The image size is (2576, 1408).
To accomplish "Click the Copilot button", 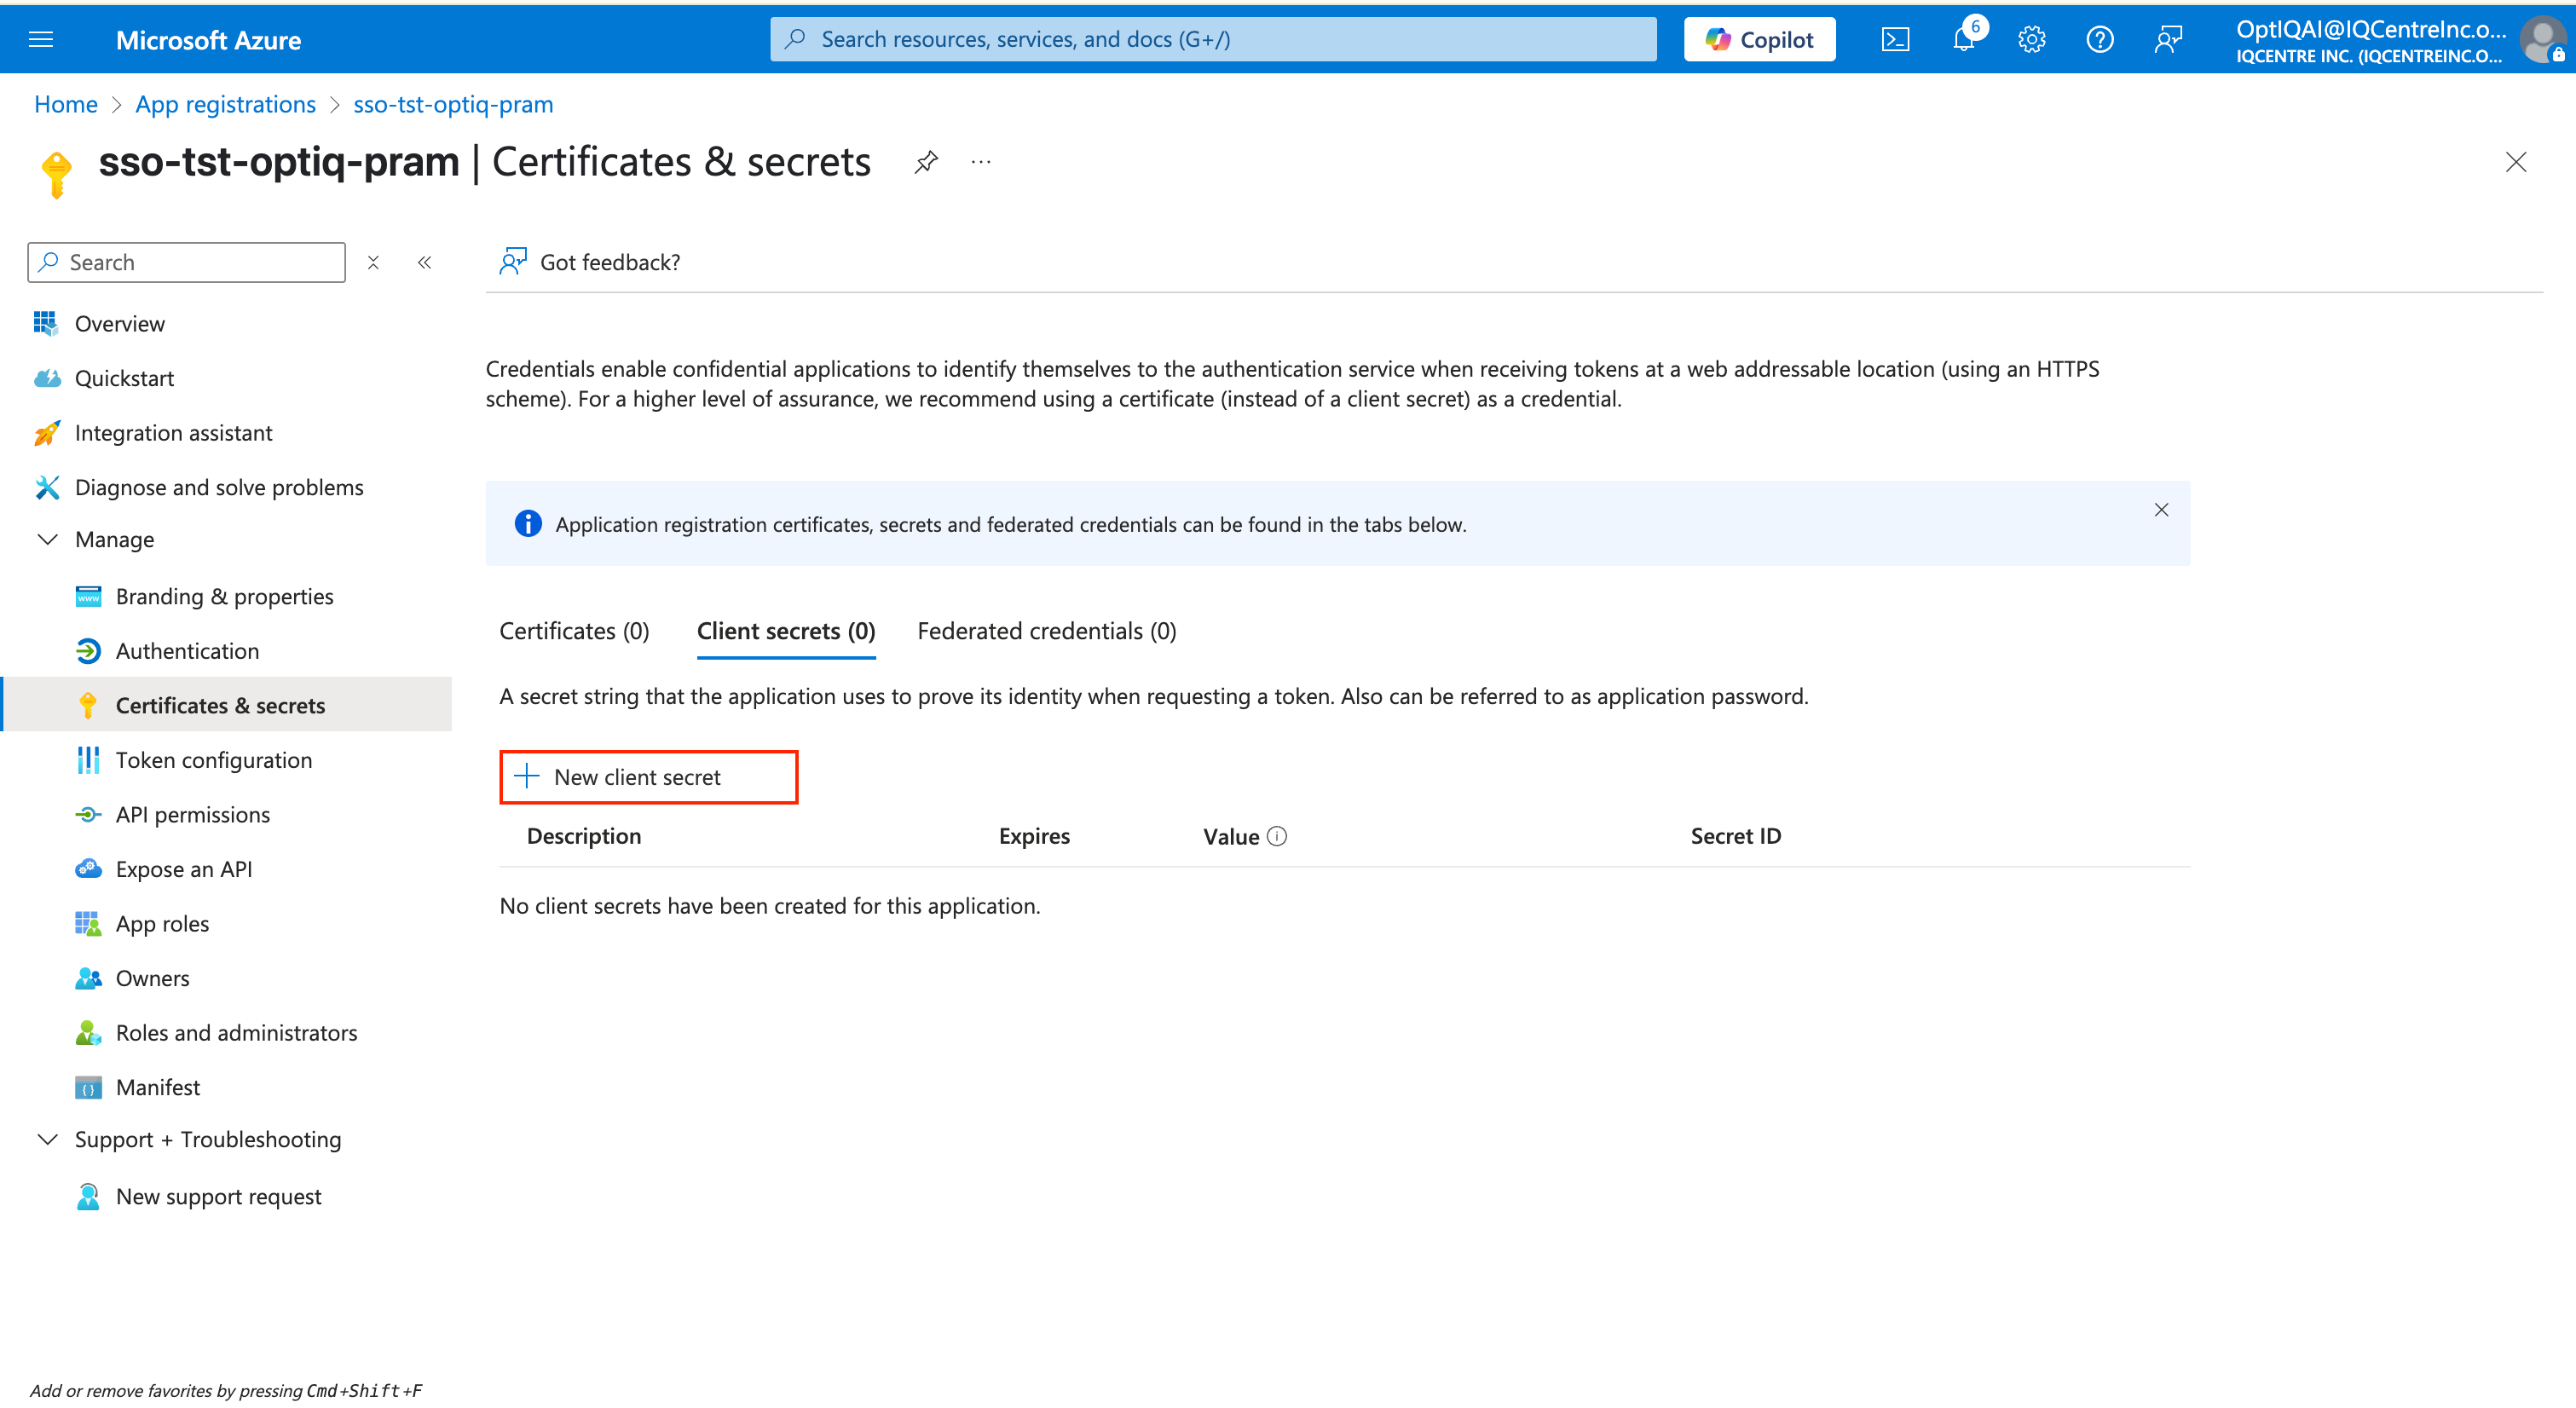I will coord(1760,39).
